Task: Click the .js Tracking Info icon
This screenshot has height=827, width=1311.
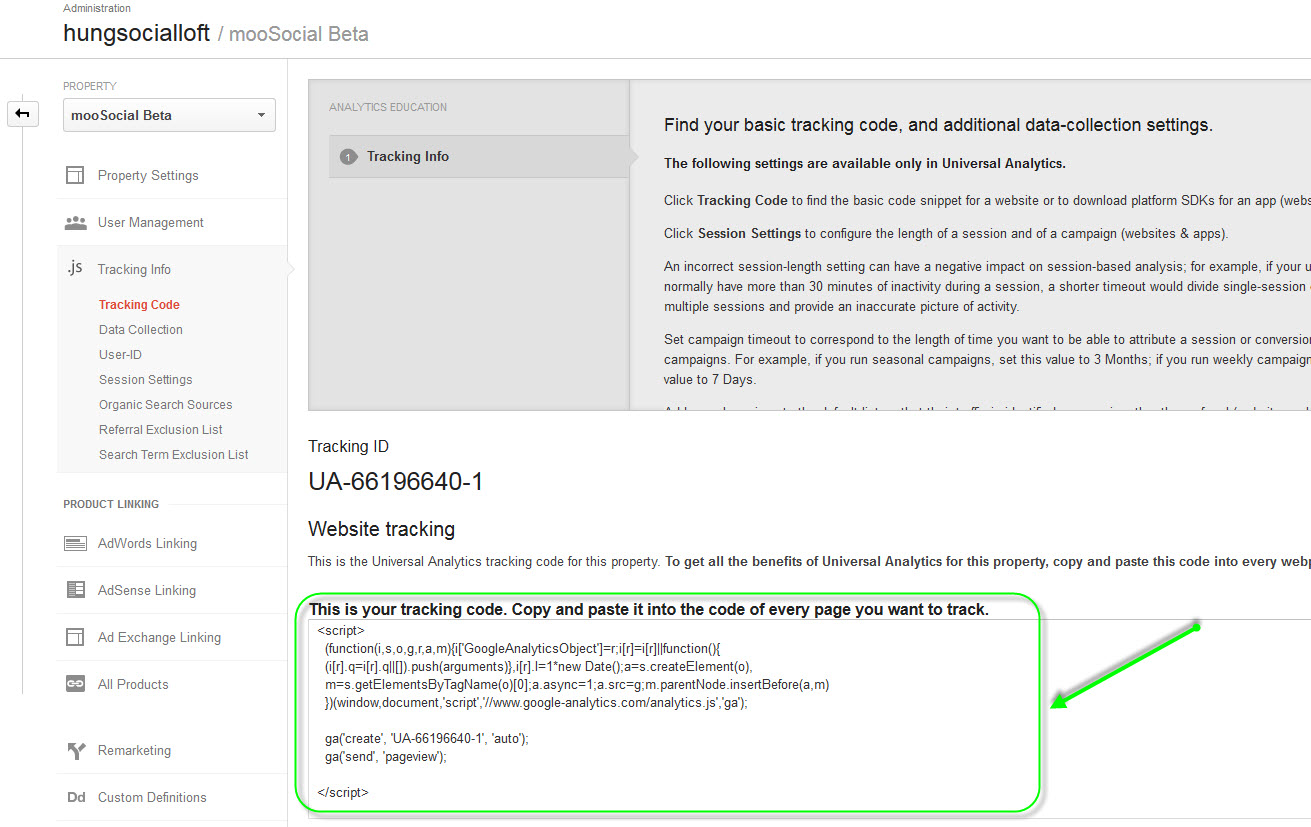Action: pyautogui.click(x=75, y=269)
